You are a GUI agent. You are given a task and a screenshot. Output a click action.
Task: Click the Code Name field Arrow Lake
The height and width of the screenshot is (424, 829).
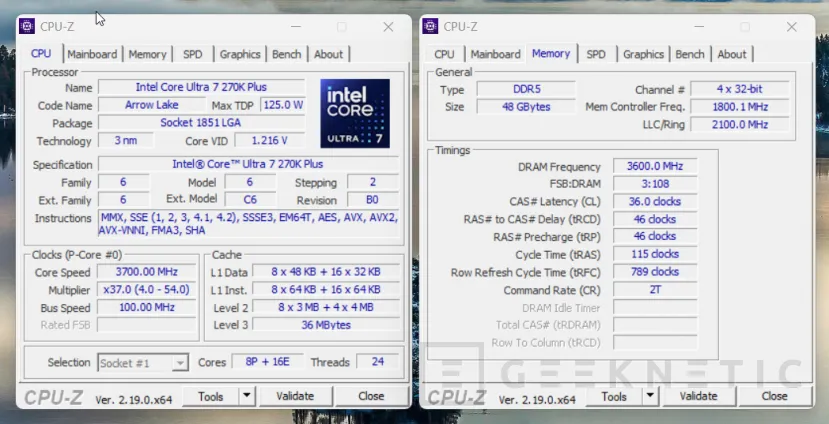tap(152, 105)
